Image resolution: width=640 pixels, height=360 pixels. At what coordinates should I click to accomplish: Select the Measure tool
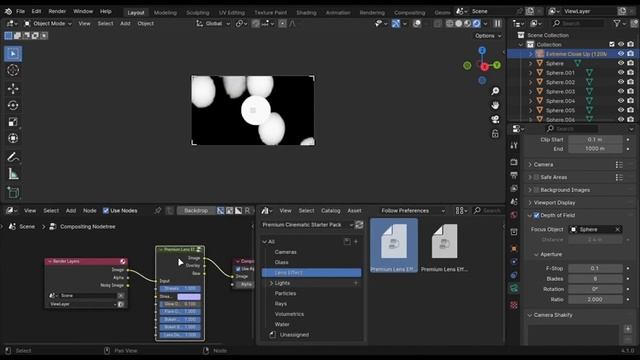[13, 174]
